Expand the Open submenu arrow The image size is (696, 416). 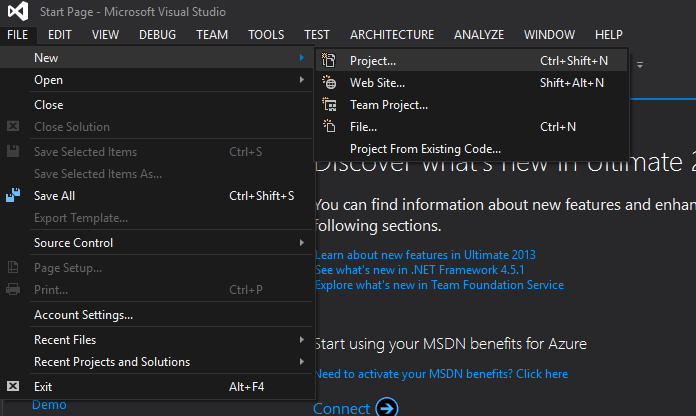[x=302, y=80]
